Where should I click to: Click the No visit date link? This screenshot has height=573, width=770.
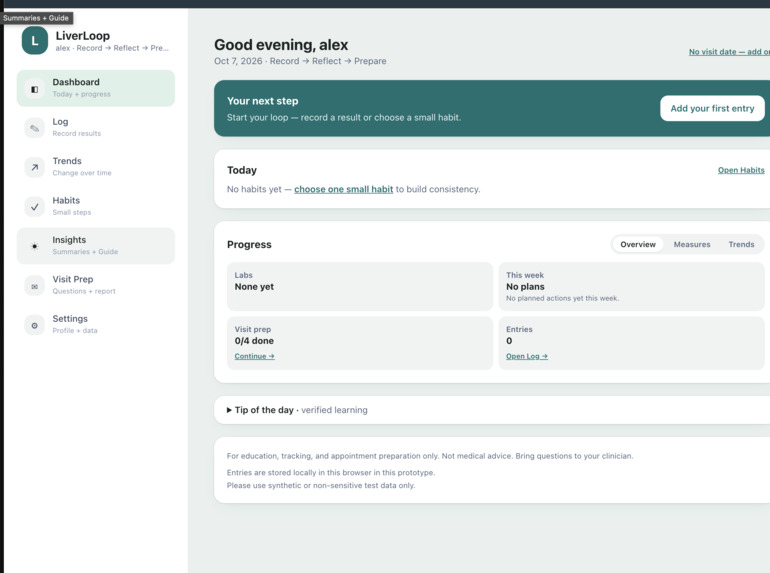(729, 52)
